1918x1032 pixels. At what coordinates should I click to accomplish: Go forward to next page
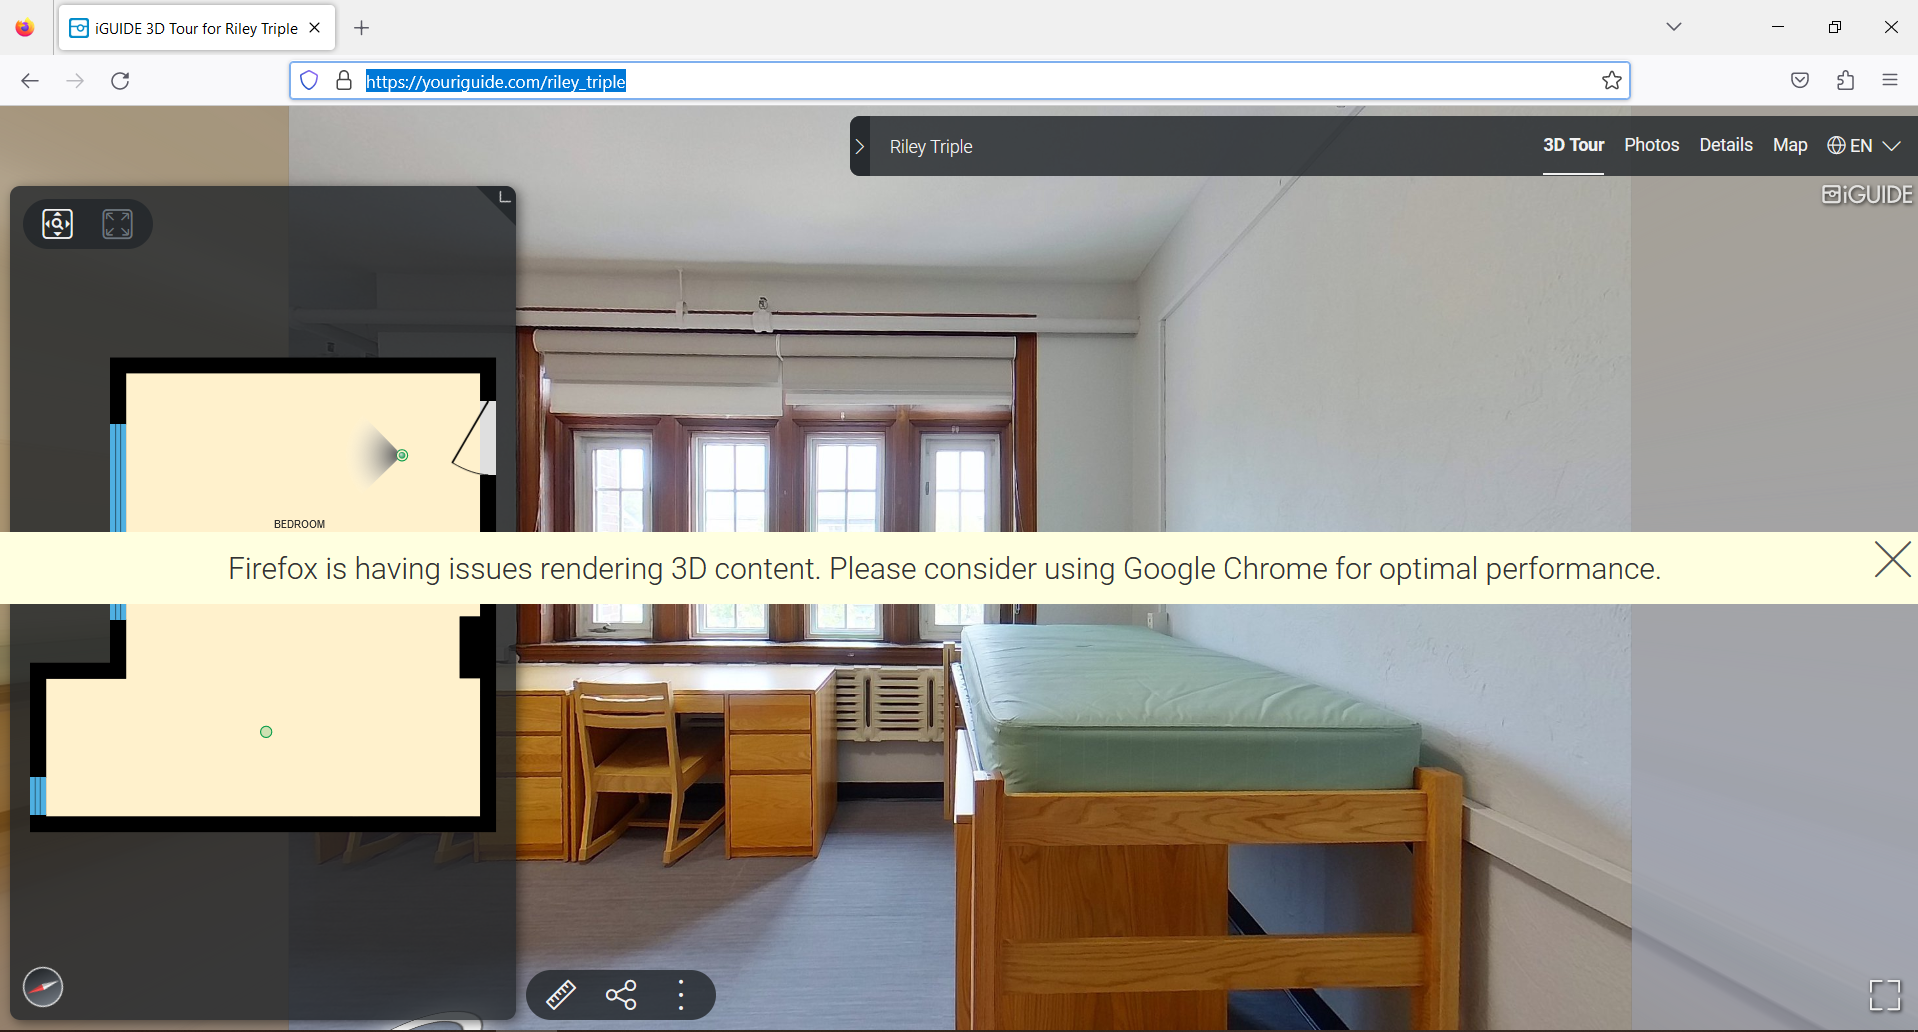tap(75, 81)
